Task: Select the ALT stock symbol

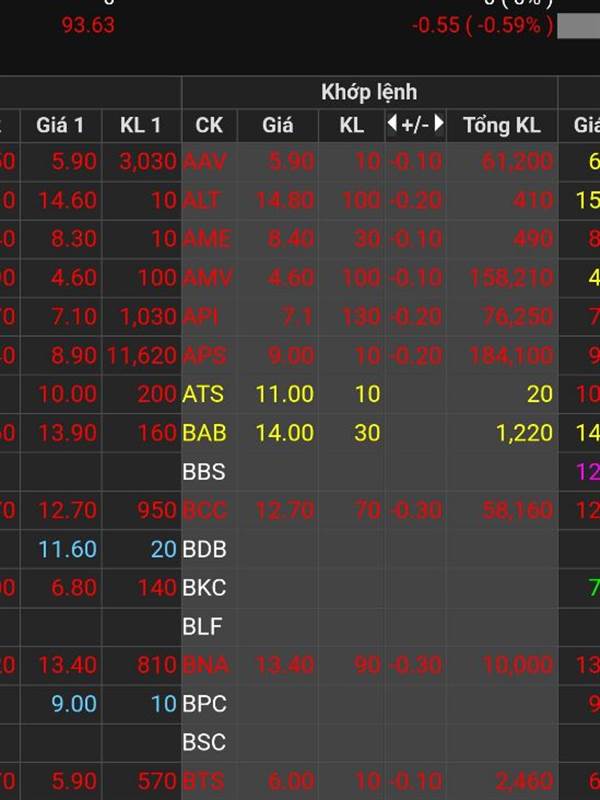Action: click(202, 200)
